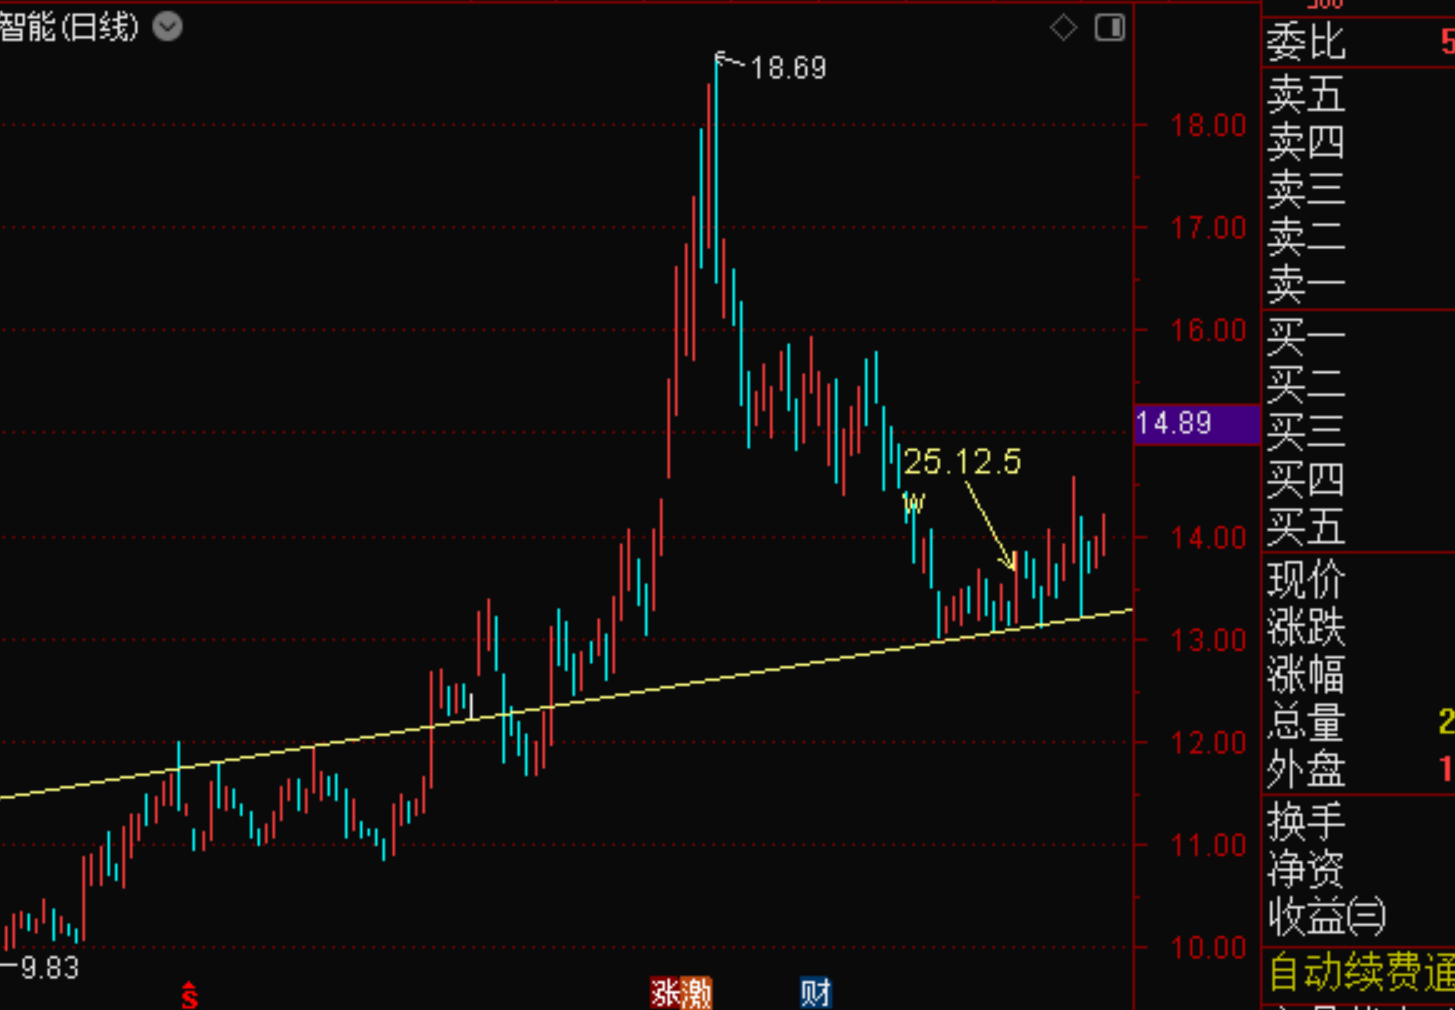Select the 25.12.5 chart annotation text

click(962, 462)
